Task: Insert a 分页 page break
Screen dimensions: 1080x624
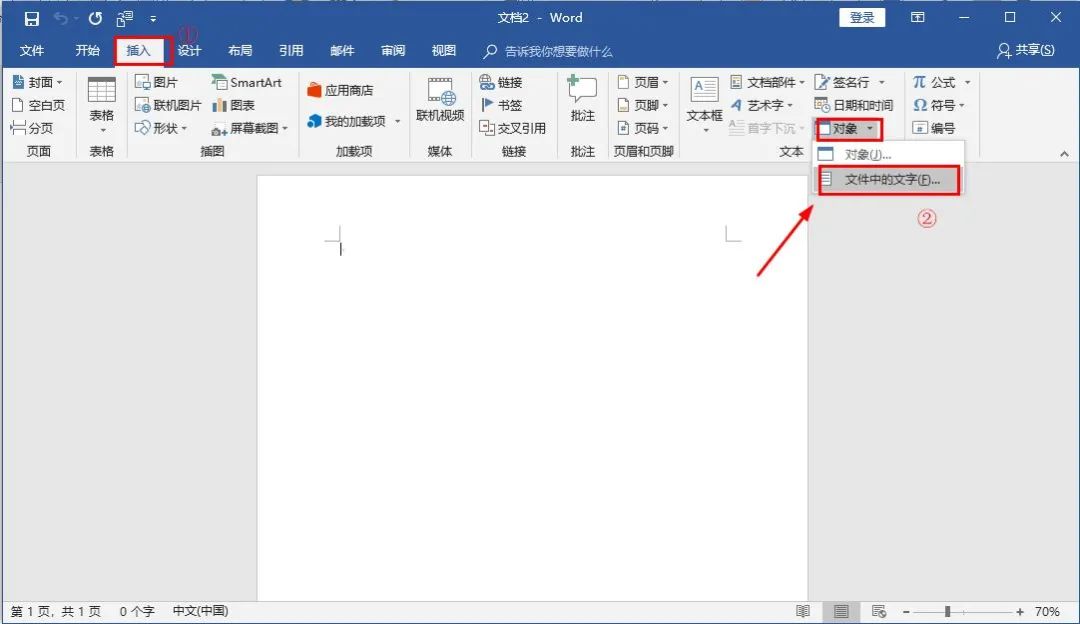Action: coord(32,128)
